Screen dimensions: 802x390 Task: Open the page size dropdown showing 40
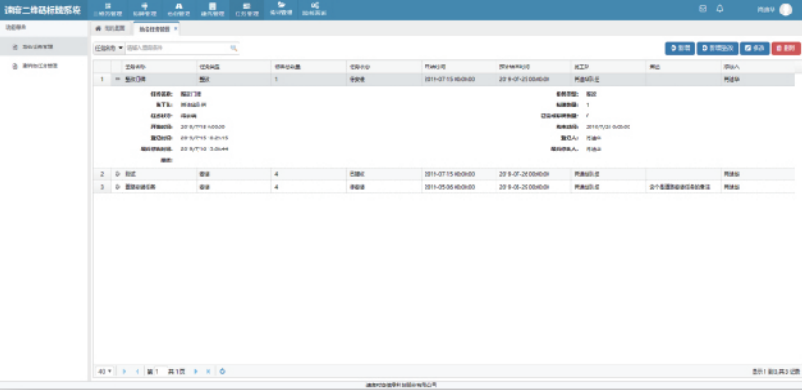click(104, 372)
